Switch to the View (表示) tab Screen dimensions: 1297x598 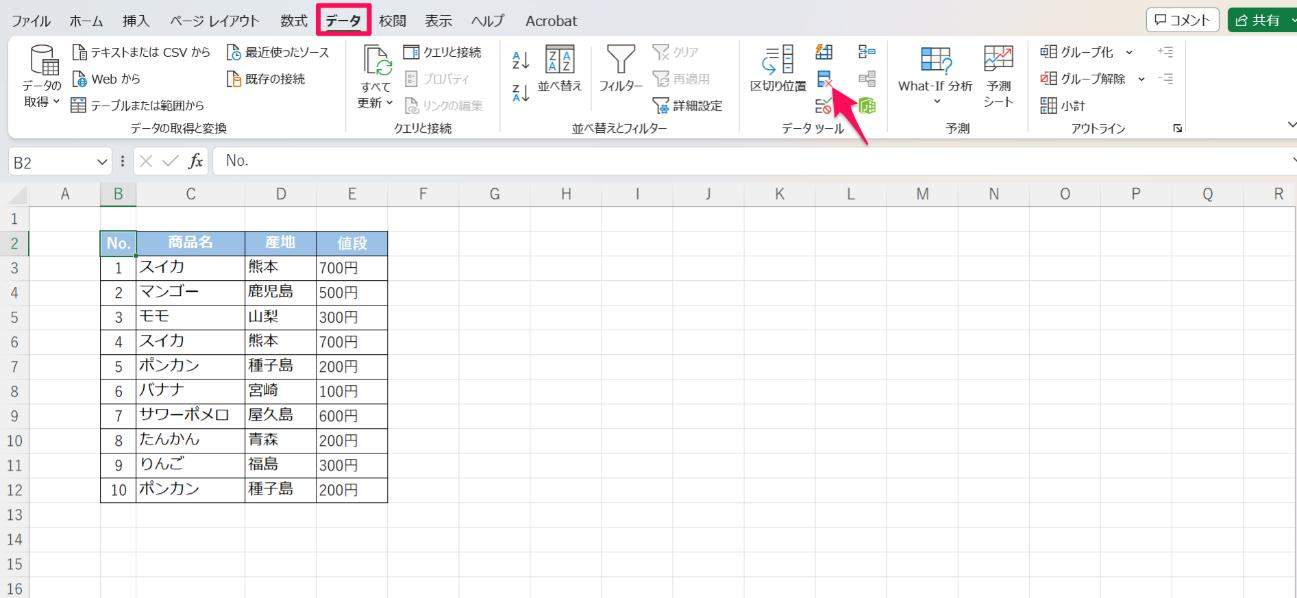click(438, 20)
